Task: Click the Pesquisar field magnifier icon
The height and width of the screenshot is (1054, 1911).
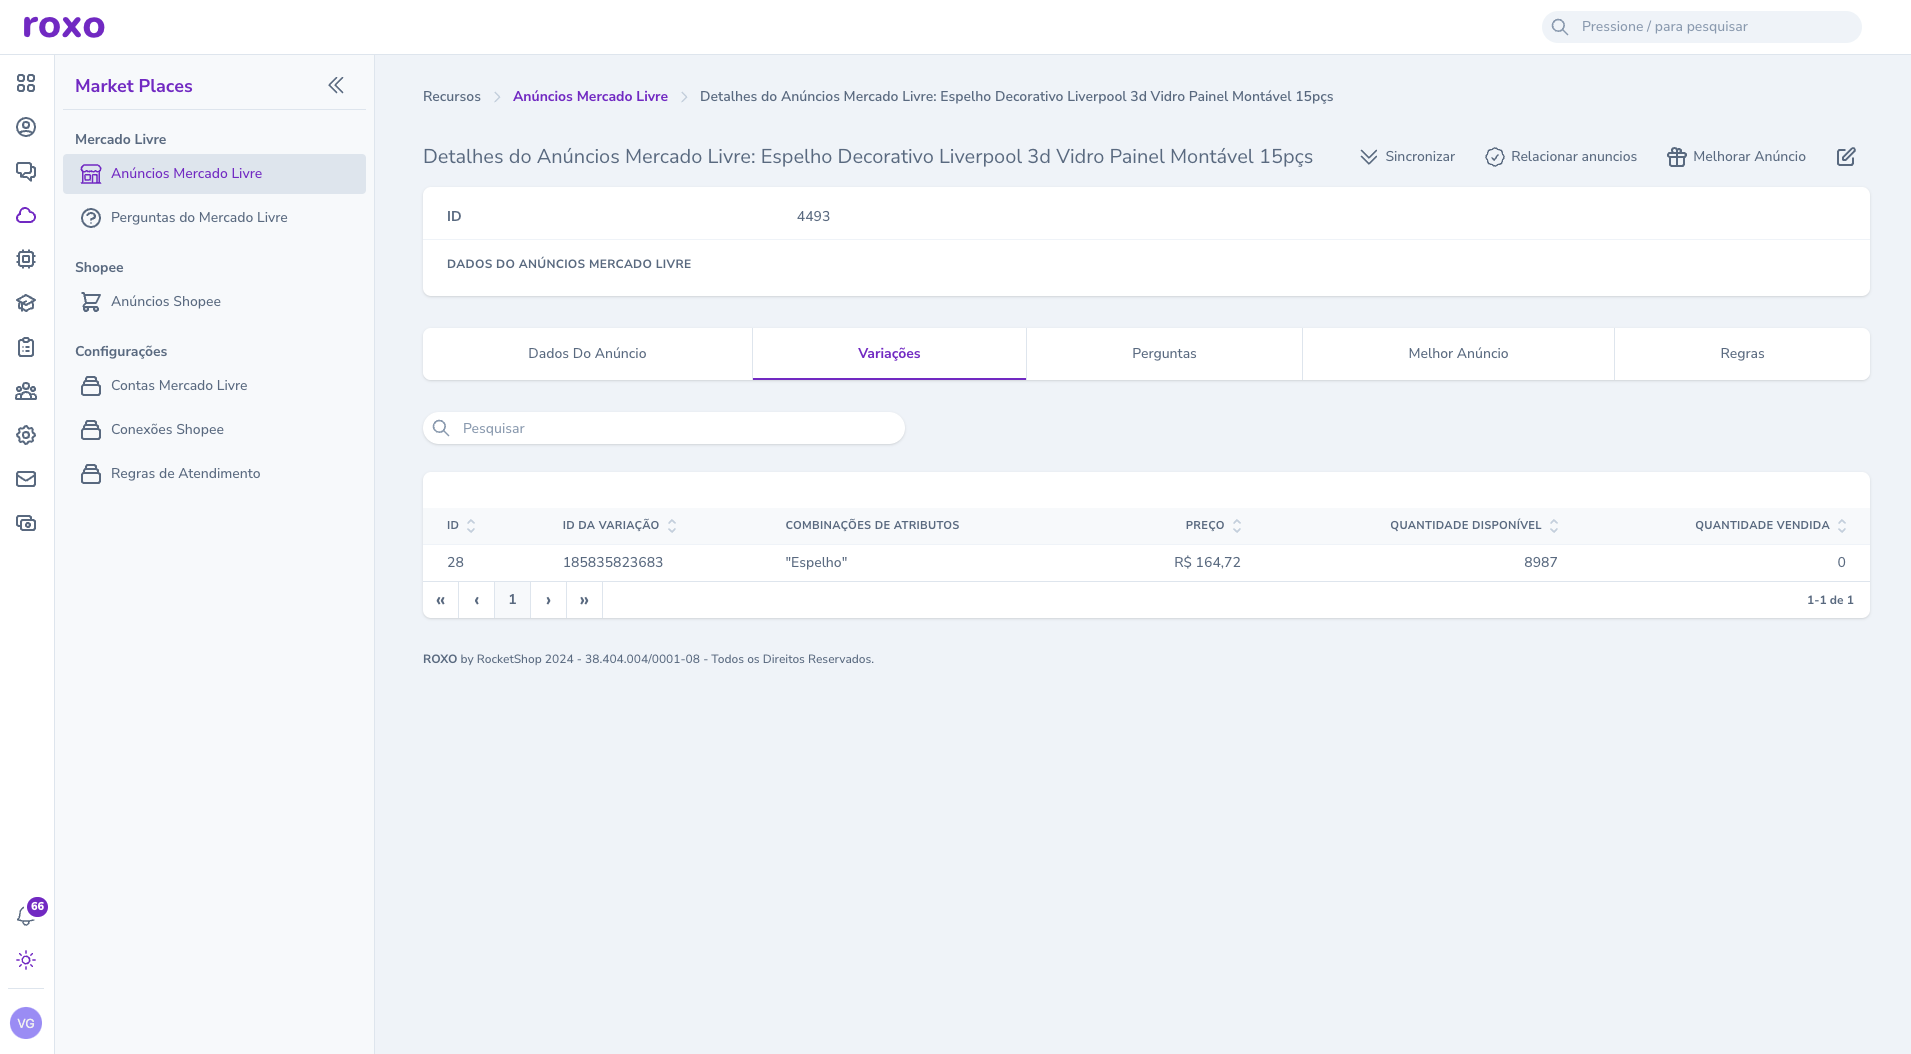Action: [441, 428]
